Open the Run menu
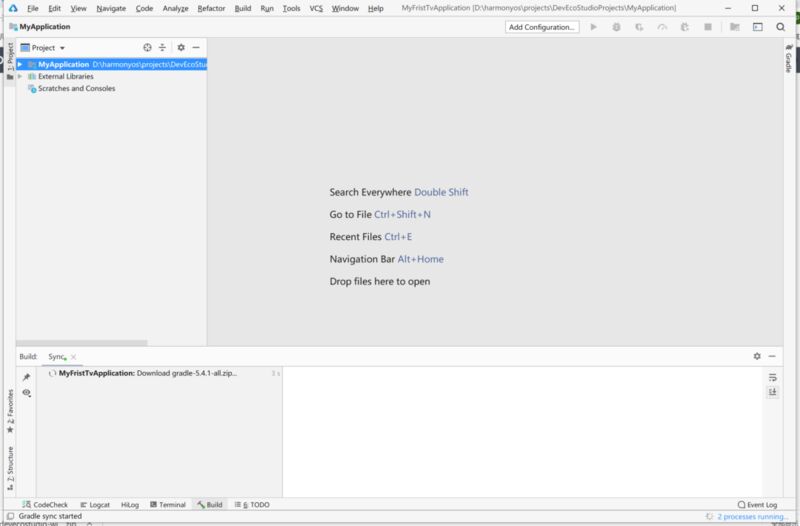The image size is (800, 526). click(267, 8)
